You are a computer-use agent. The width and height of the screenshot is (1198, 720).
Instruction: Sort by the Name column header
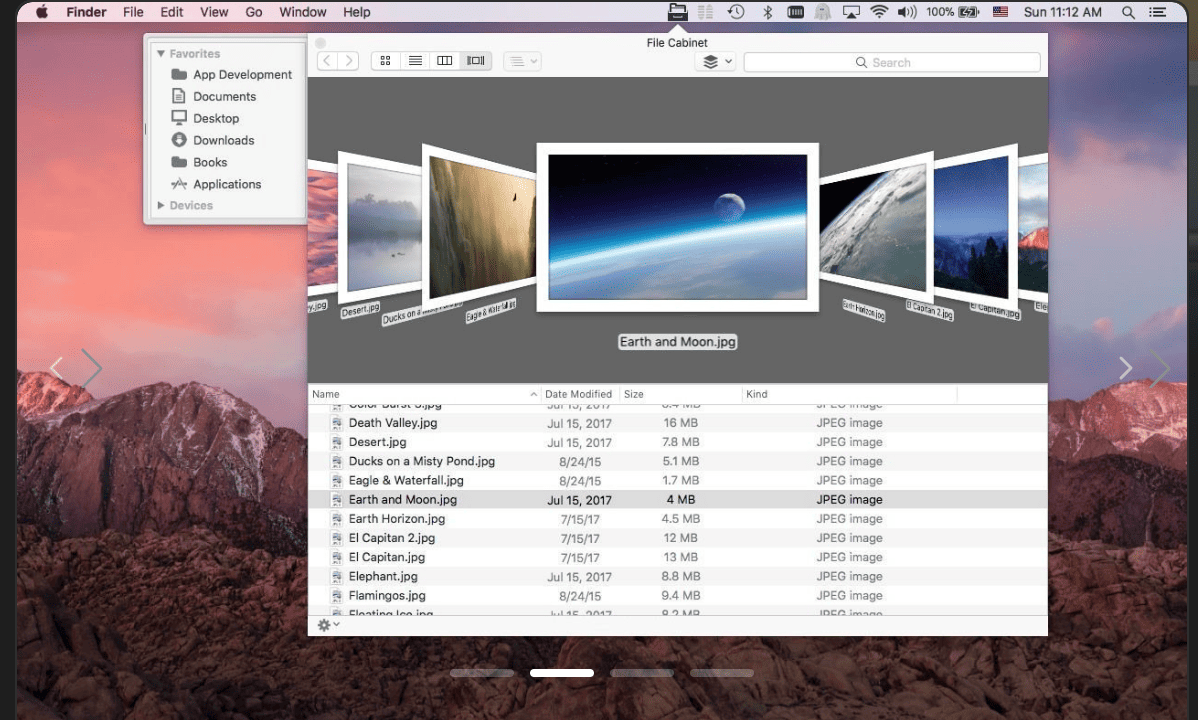point(424,394)
